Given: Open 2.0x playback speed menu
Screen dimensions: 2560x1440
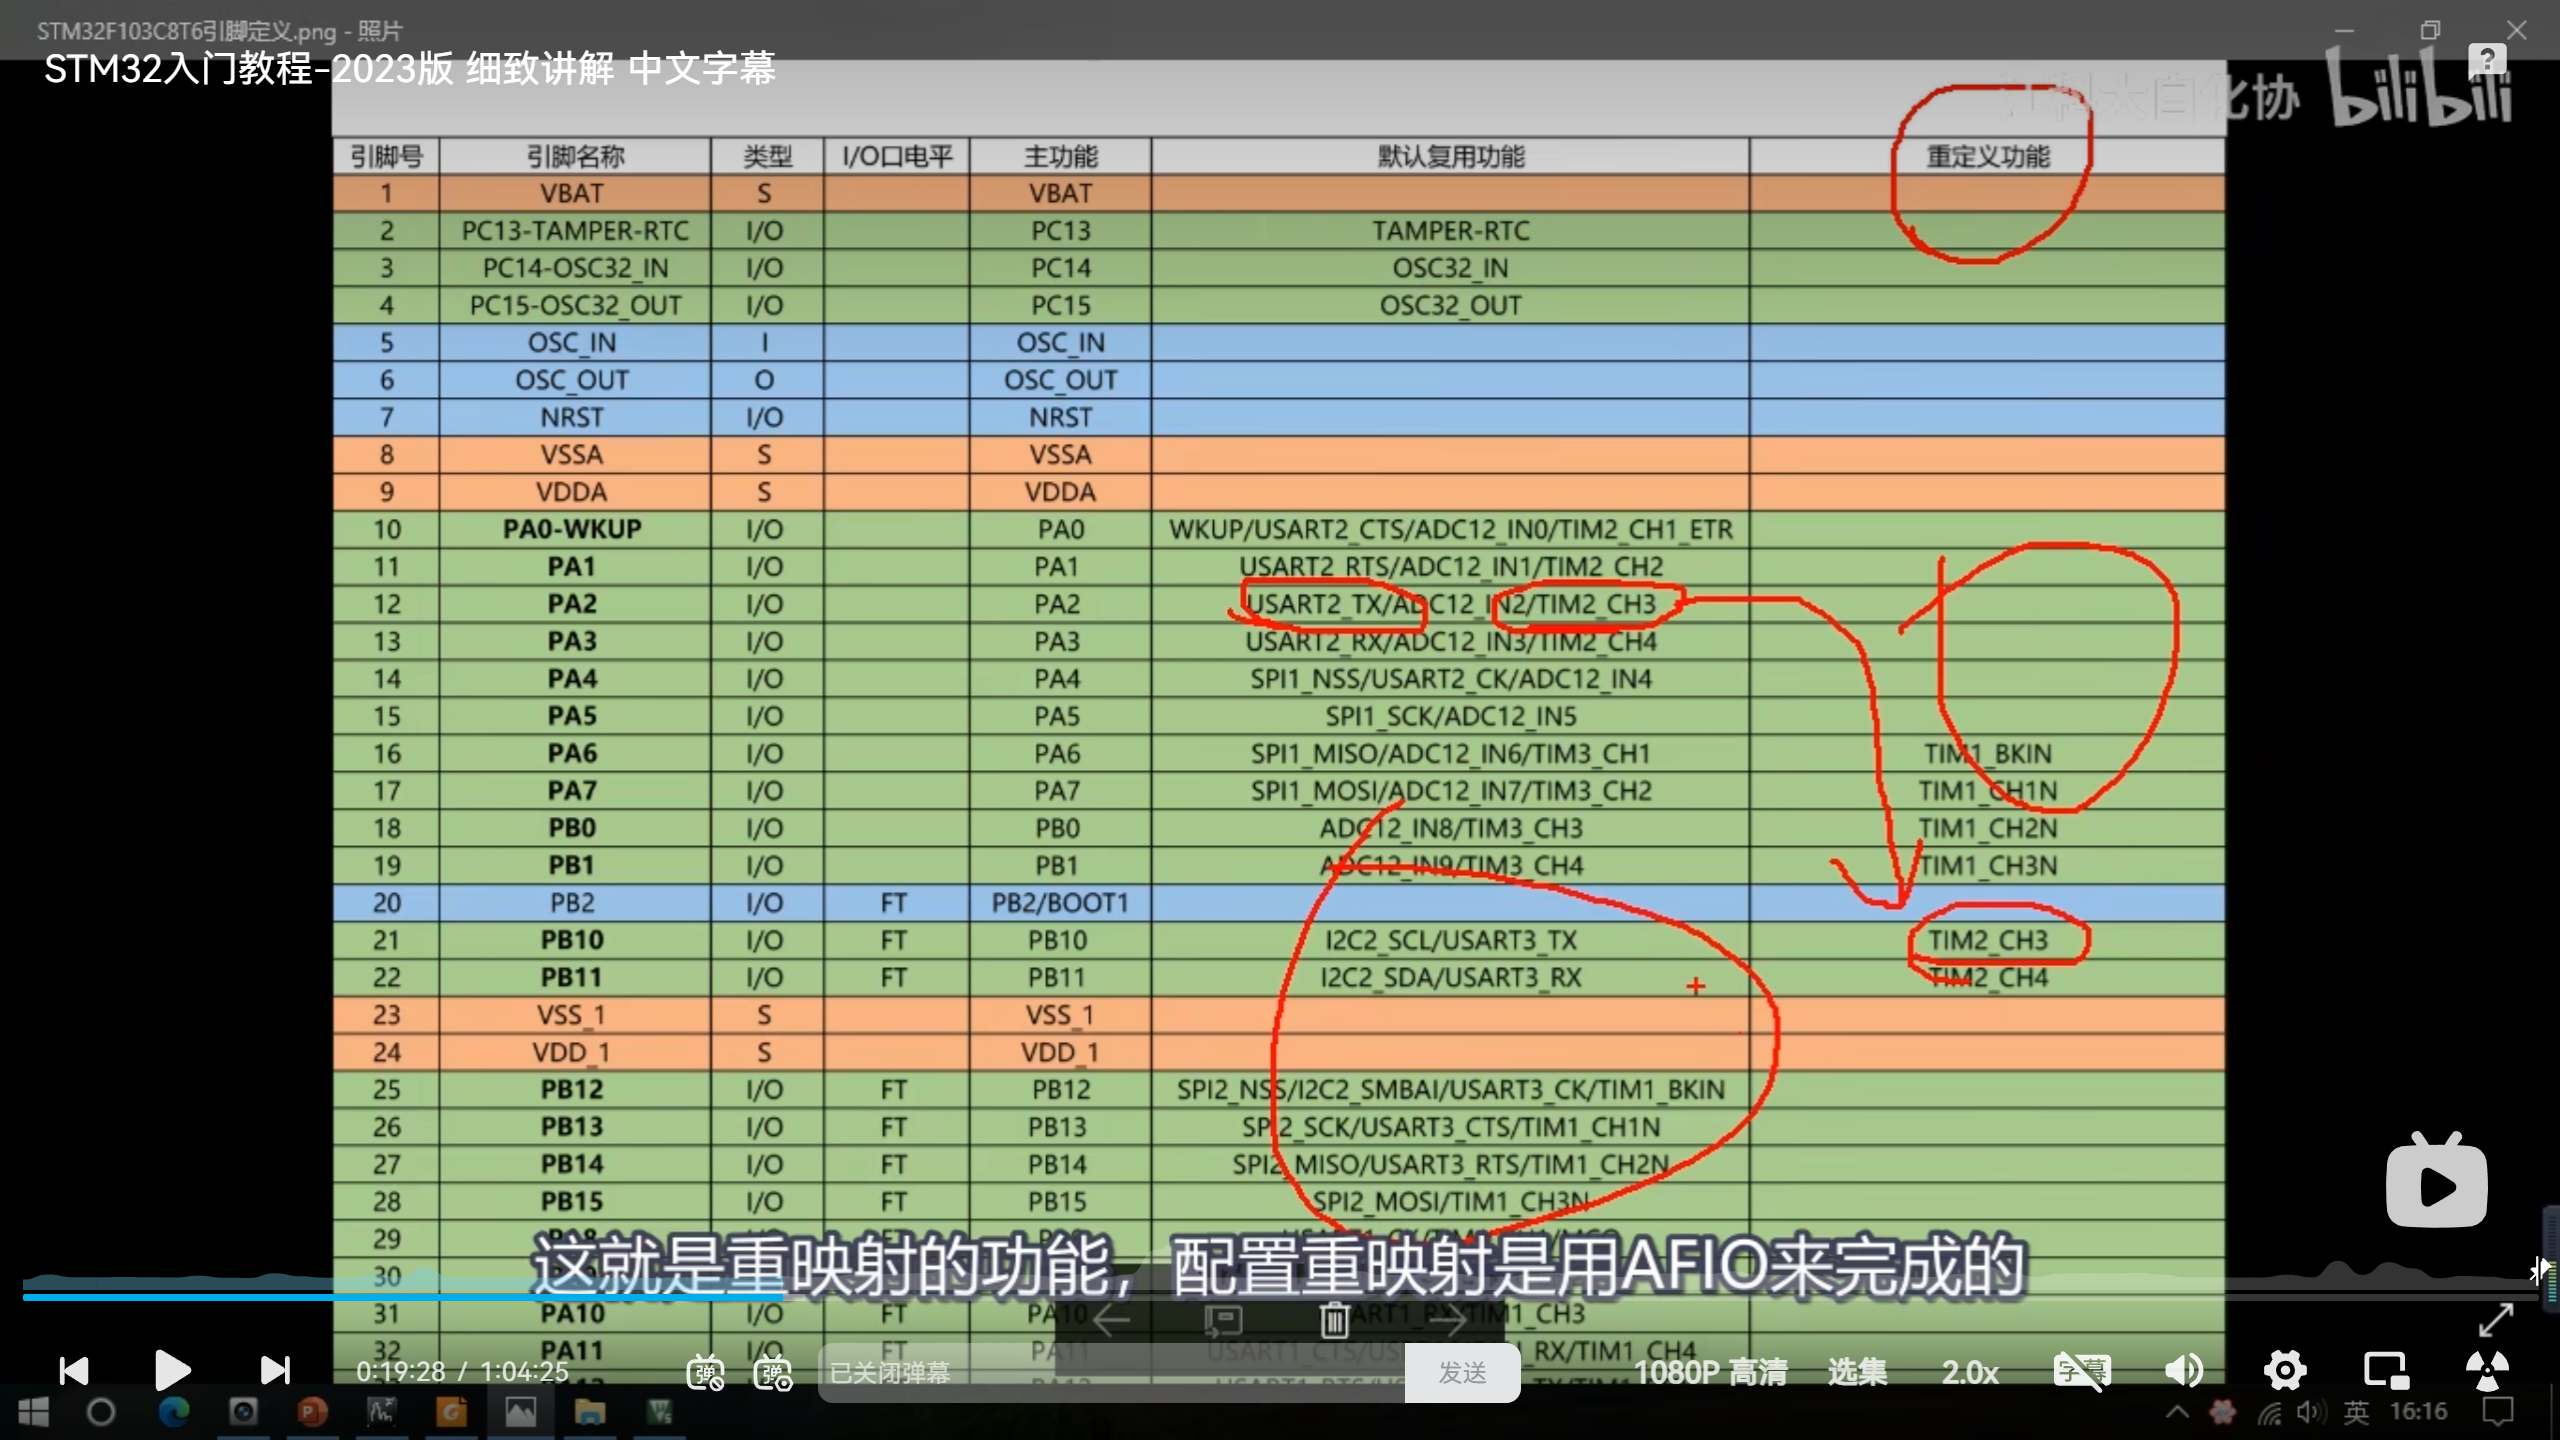Looking at the screenshot, I should click(x=1970, y=1372).
